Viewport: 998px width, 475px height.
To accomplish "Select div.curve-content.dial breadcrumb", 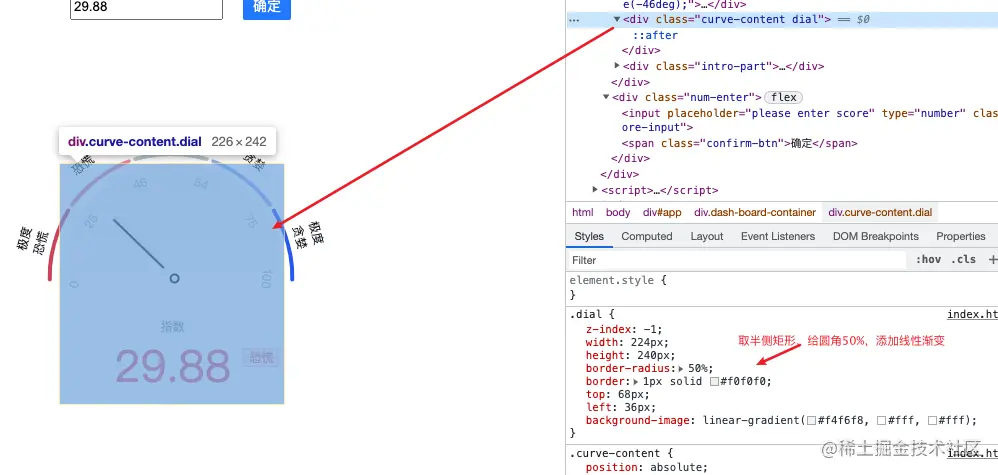I will pos(880,213).
